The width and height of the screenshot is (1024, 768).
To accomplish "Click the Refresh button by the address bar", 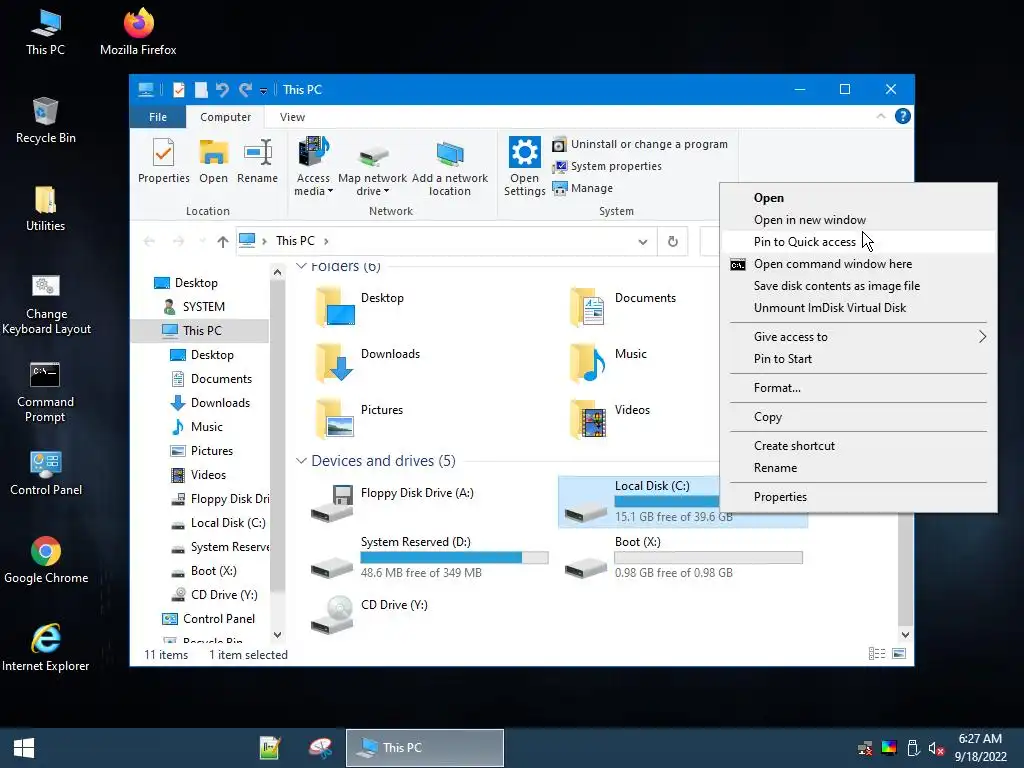I will [673, 242].
